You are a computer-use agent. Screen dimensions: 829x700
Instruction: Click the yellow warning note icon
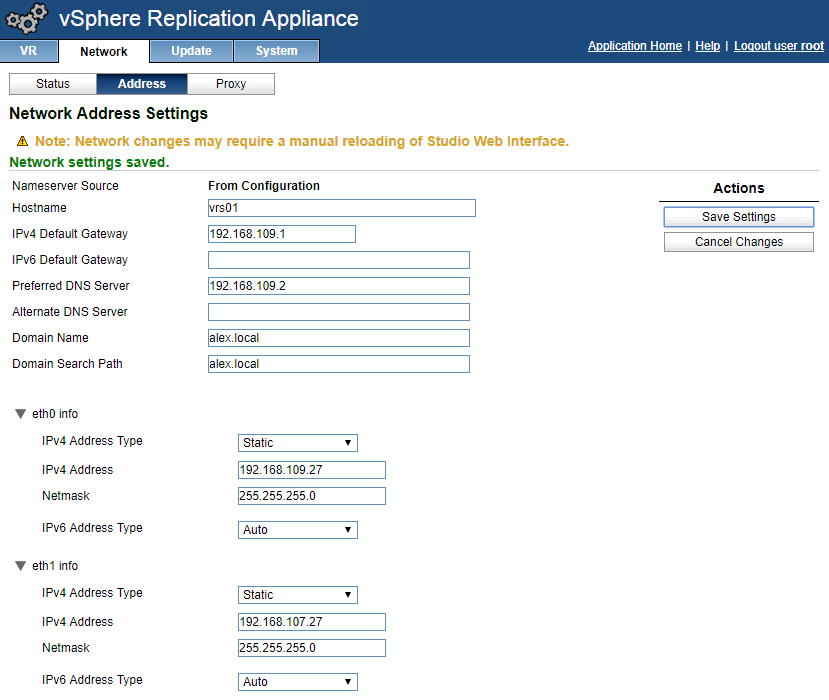22,141
